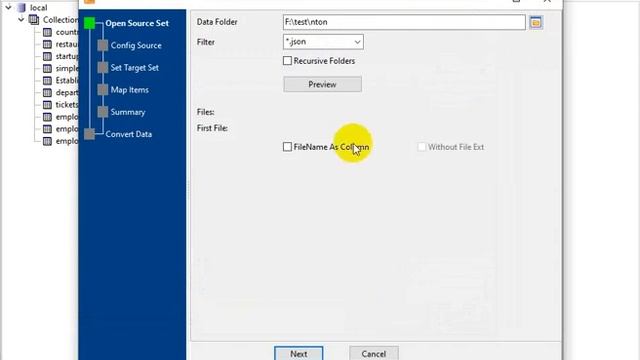Click the Preview button
This screenshot has width=640, height=360.
322,84
